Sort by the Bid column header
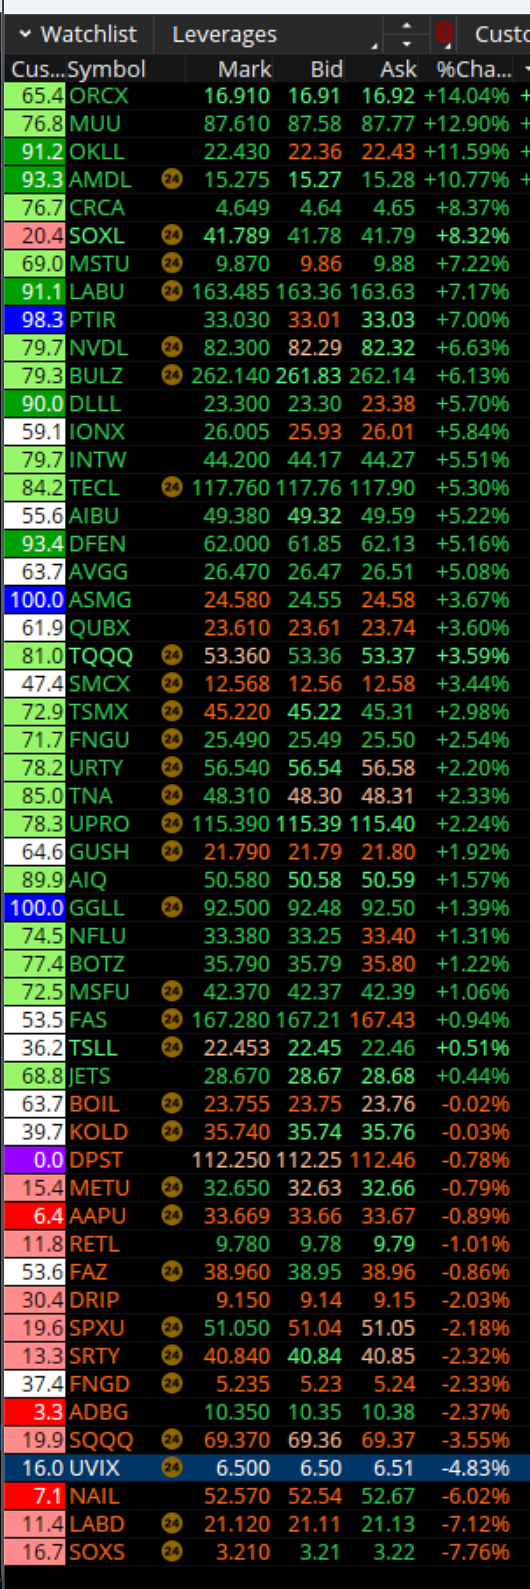 click(326, 69)
